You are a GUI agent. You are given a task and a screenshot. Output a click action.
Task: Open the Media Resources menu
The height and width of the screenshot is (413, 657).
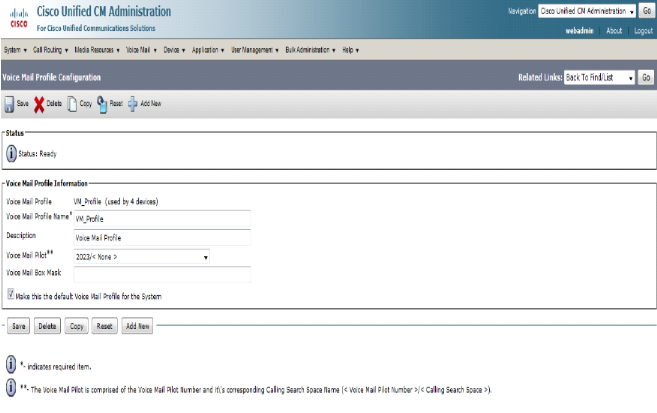[x=97, y=50]
